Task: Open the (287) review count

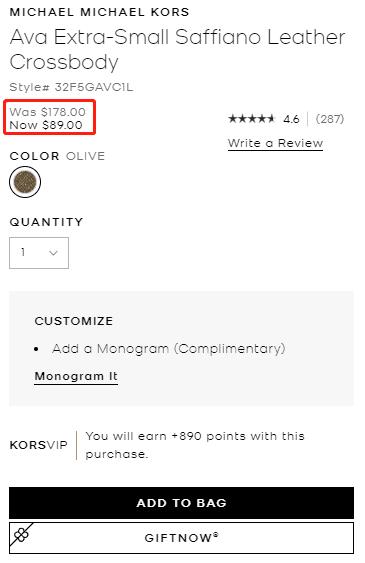Action: coord(330,119)
